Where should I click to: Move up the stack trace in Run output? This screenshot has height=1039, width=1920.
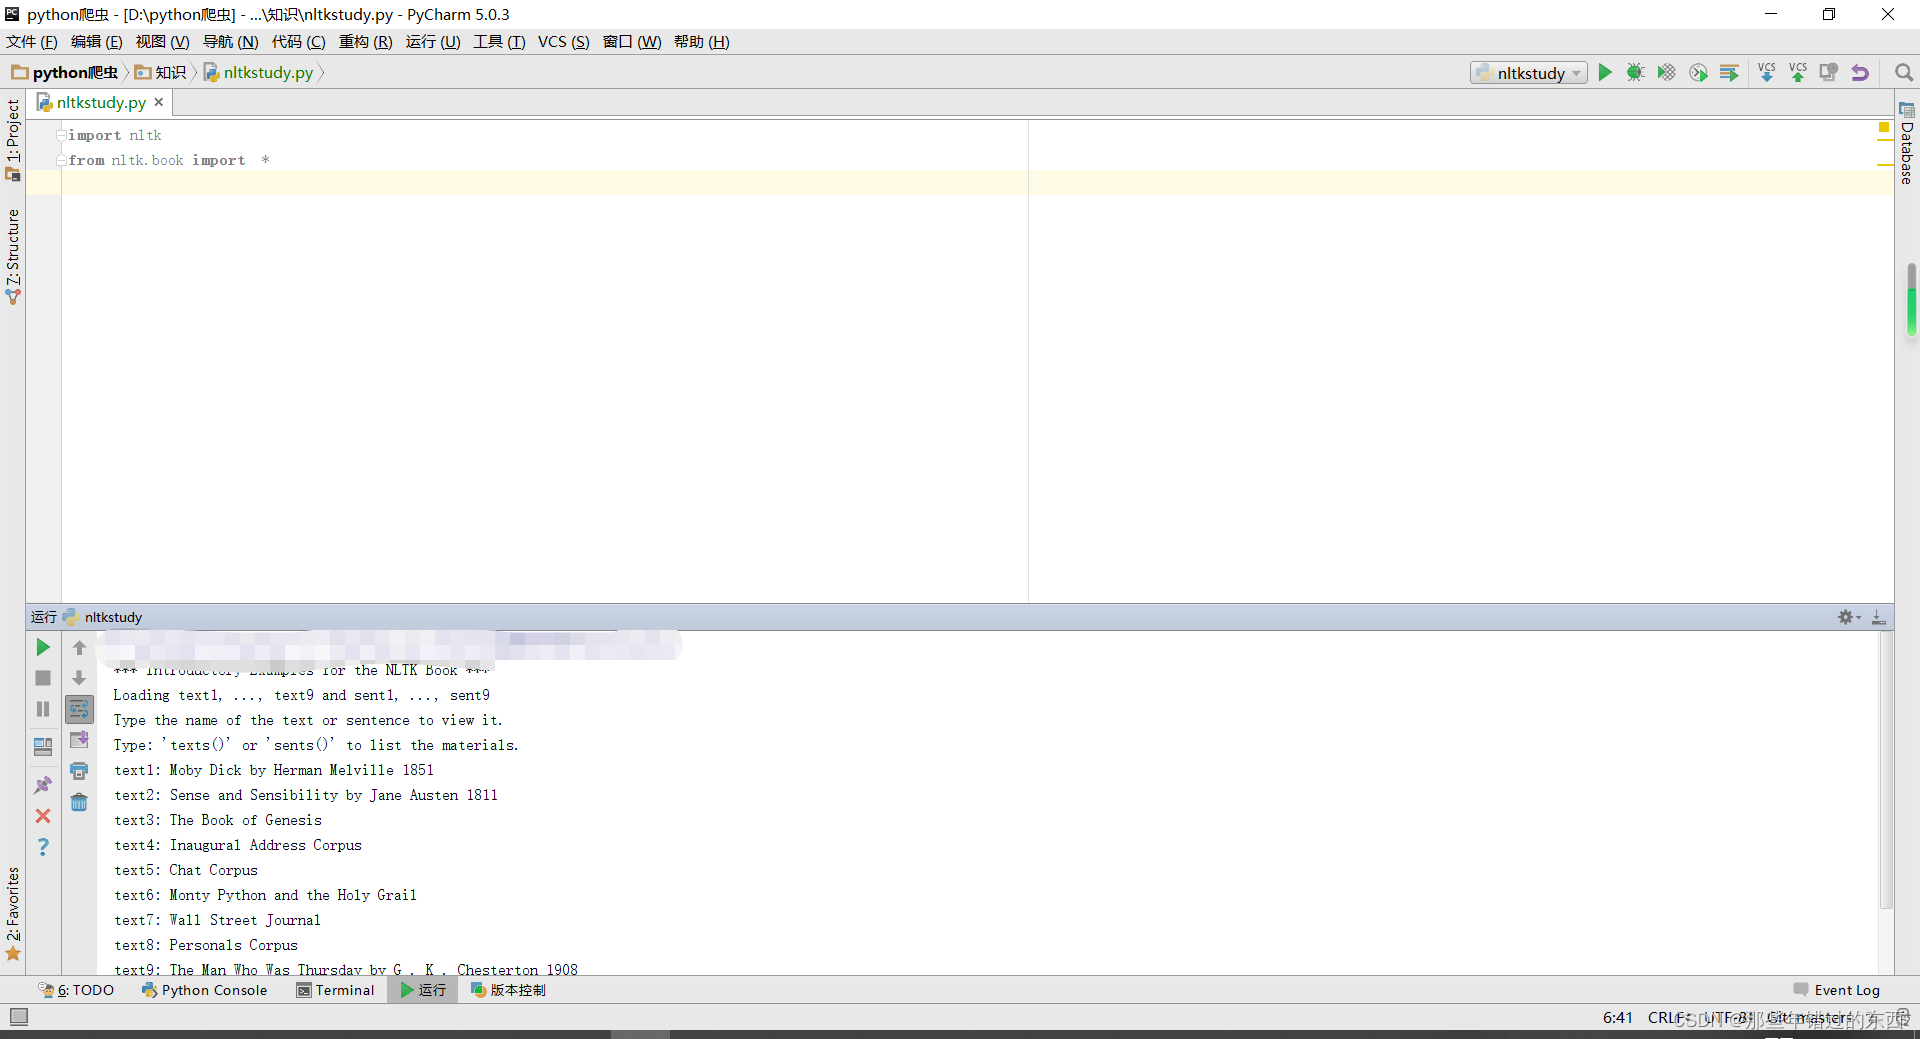80,648
